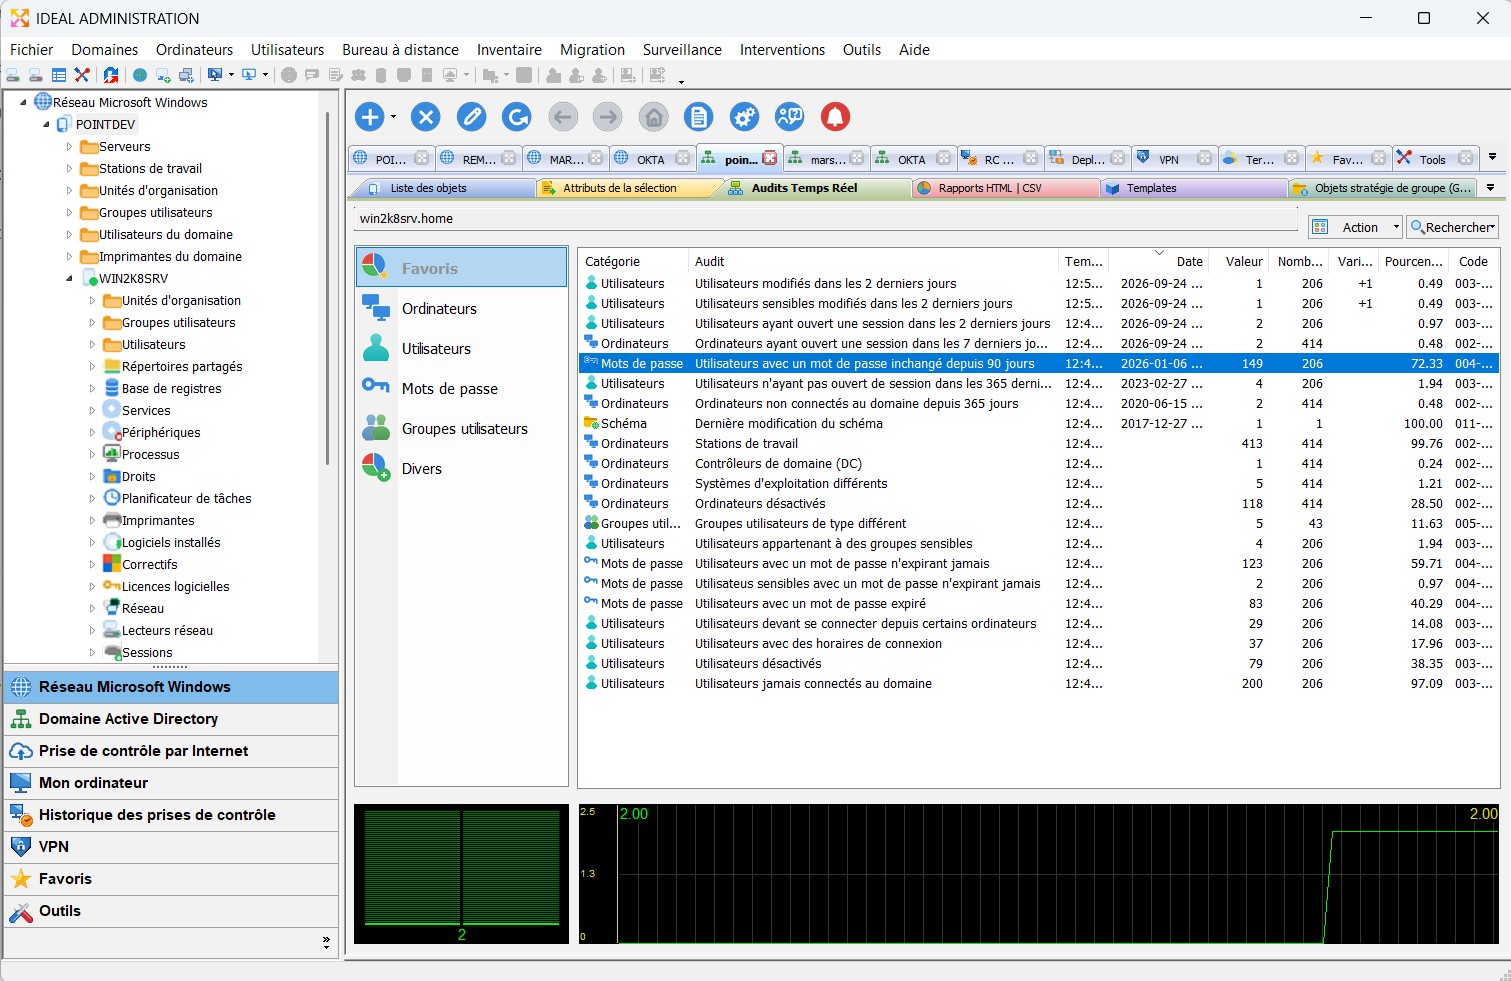
Task: Click the blue X delete icon
Action: 425,117
